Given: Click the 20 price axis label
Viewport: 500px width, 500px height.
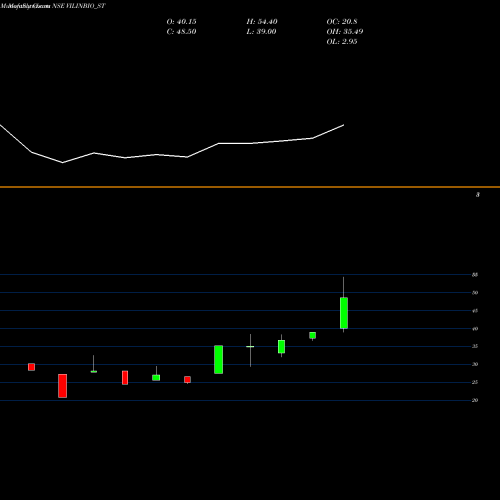Looking at the screenshot, I should (x=475, y=400).
